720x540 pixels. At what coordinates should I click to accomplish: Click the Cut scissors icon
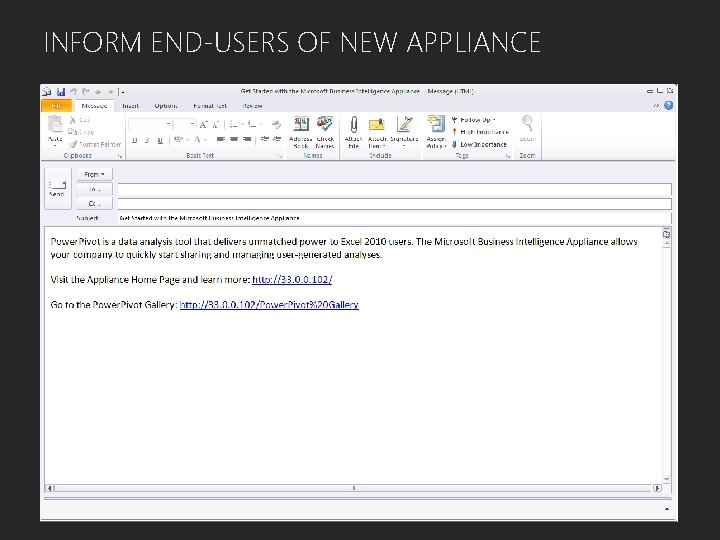point(73,120)
